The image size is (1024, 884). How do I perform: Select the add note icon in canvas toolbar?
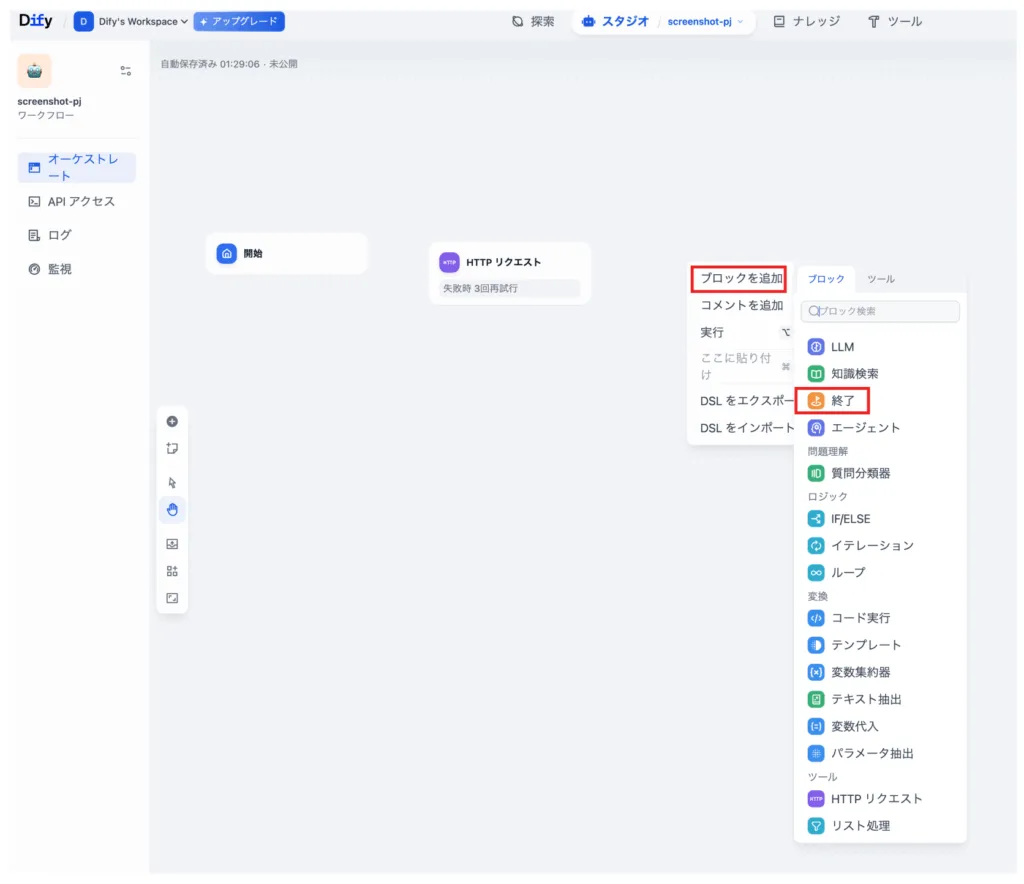(x=172, y=449)
